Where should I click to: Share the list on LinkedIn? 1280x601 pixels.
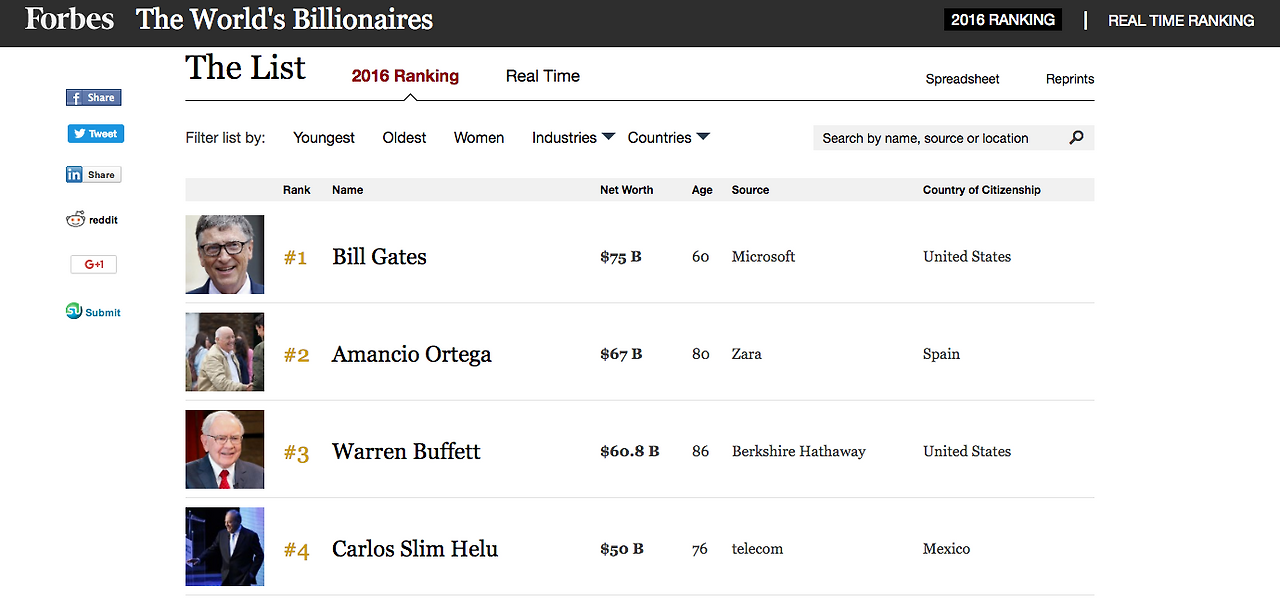click(92, 175)
